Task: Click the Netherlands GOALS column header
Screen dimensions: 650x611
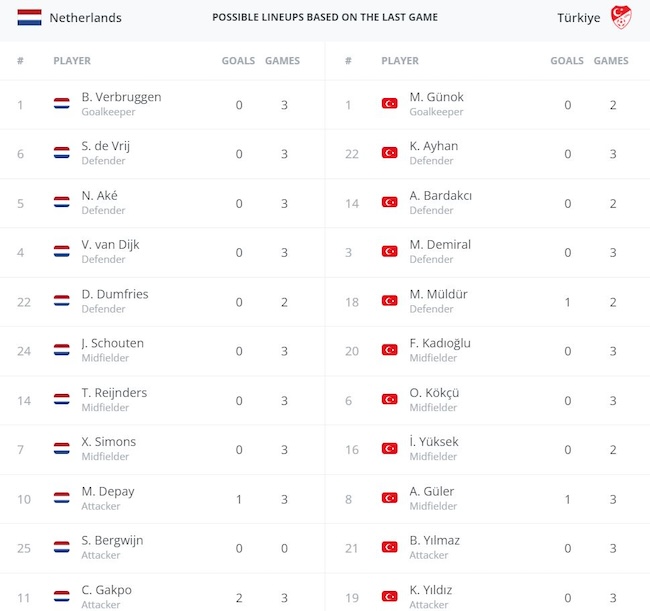Action: click(x=238, y=61)
